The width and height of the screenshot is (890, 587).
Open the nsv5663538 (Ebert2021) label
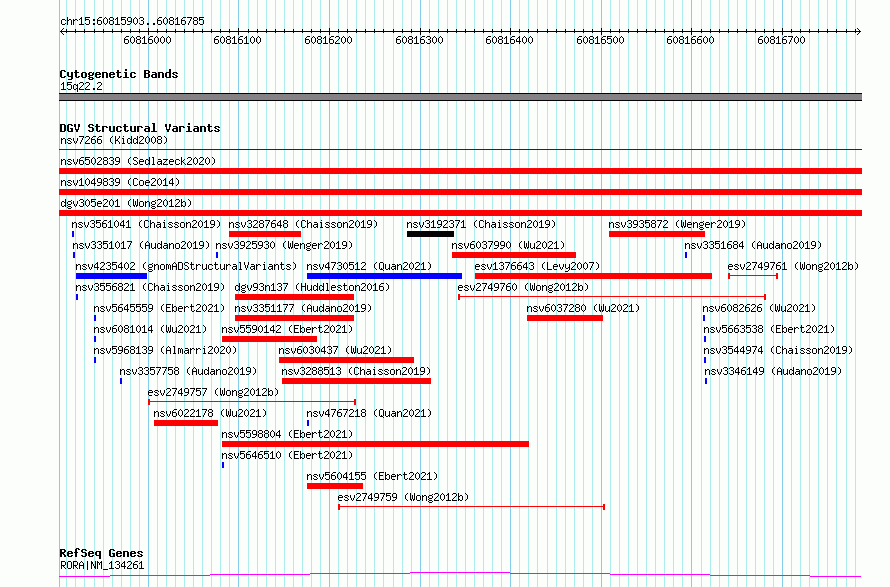pyautogui.click(x=769, y=329)
